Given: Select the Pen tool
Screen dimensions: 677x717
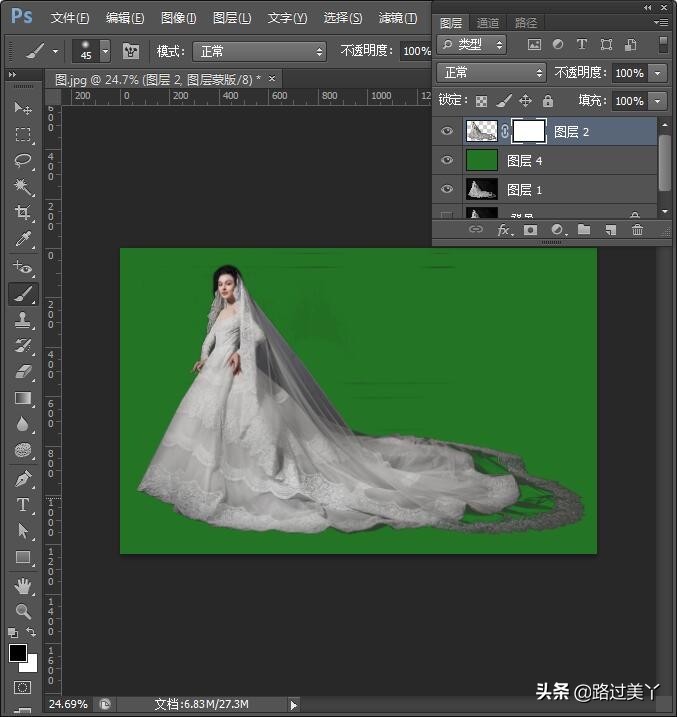Looking at the screenshot, I should coord(22,479).
